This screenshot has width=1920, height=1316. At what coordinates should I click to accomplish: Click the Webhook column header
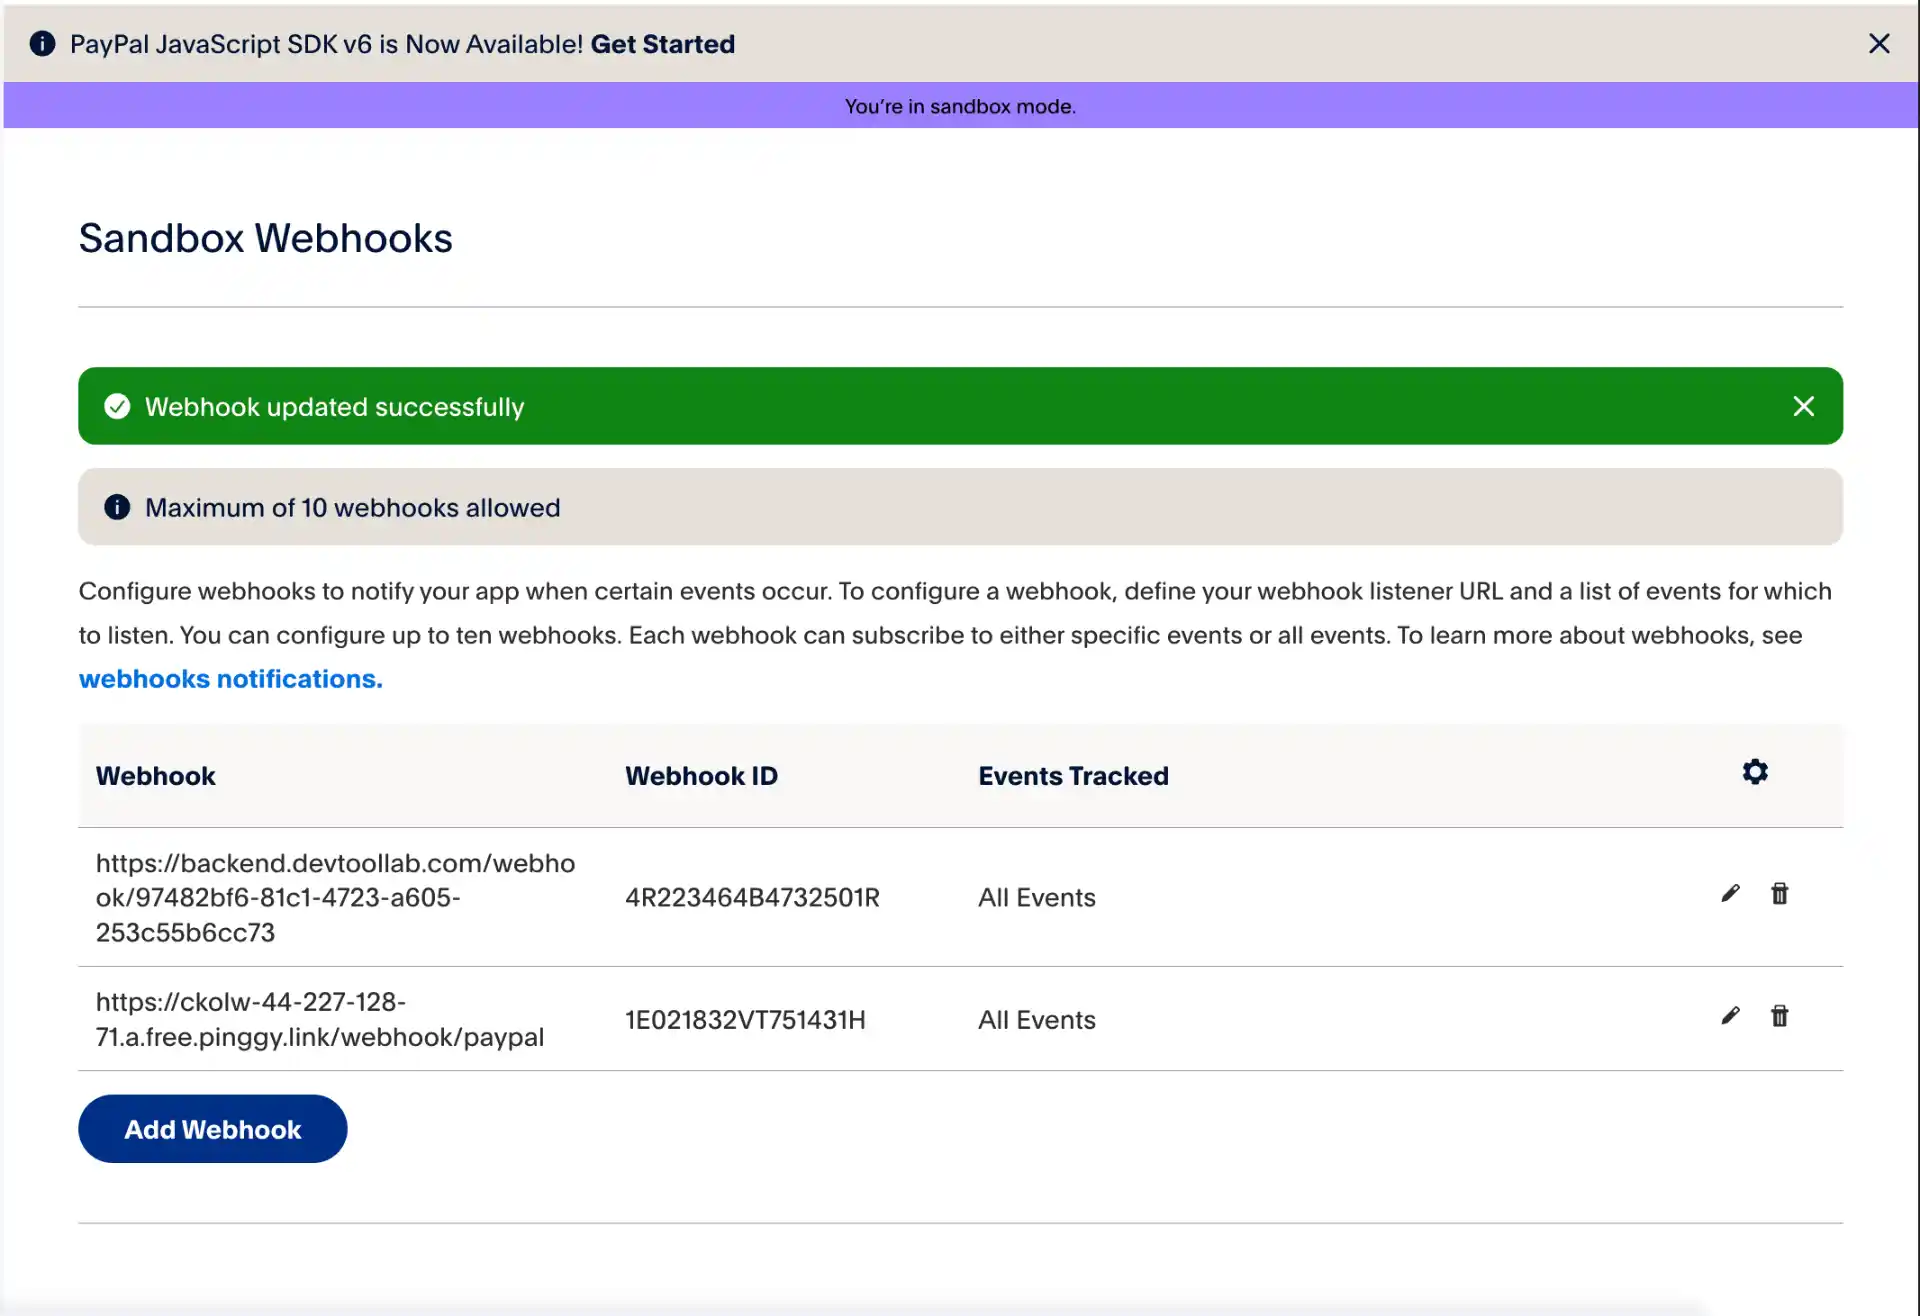[x=155, y=775]
